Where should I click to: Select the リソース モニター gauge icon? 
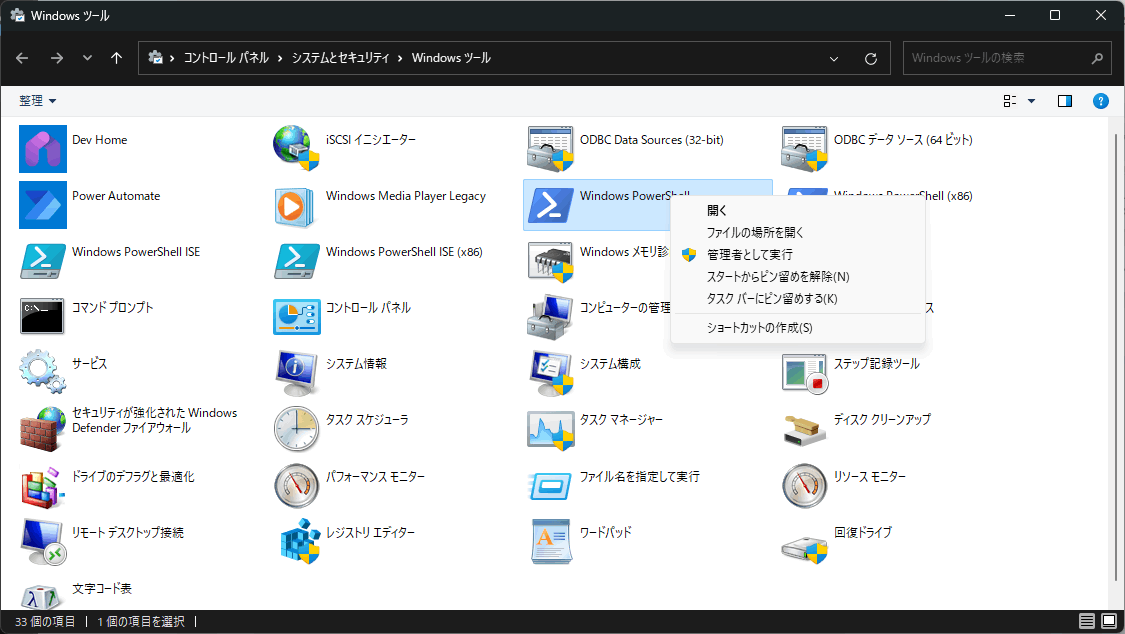[804, 486]
